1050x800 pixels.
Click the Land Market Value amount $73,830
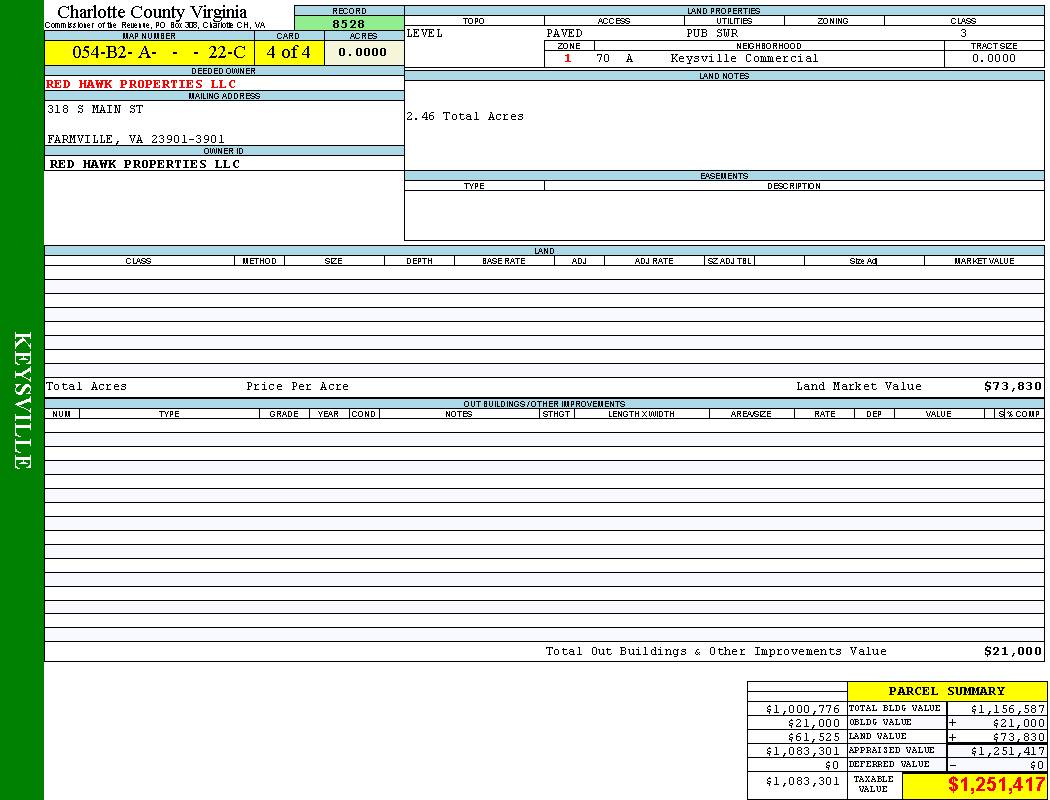point(1012,386)
